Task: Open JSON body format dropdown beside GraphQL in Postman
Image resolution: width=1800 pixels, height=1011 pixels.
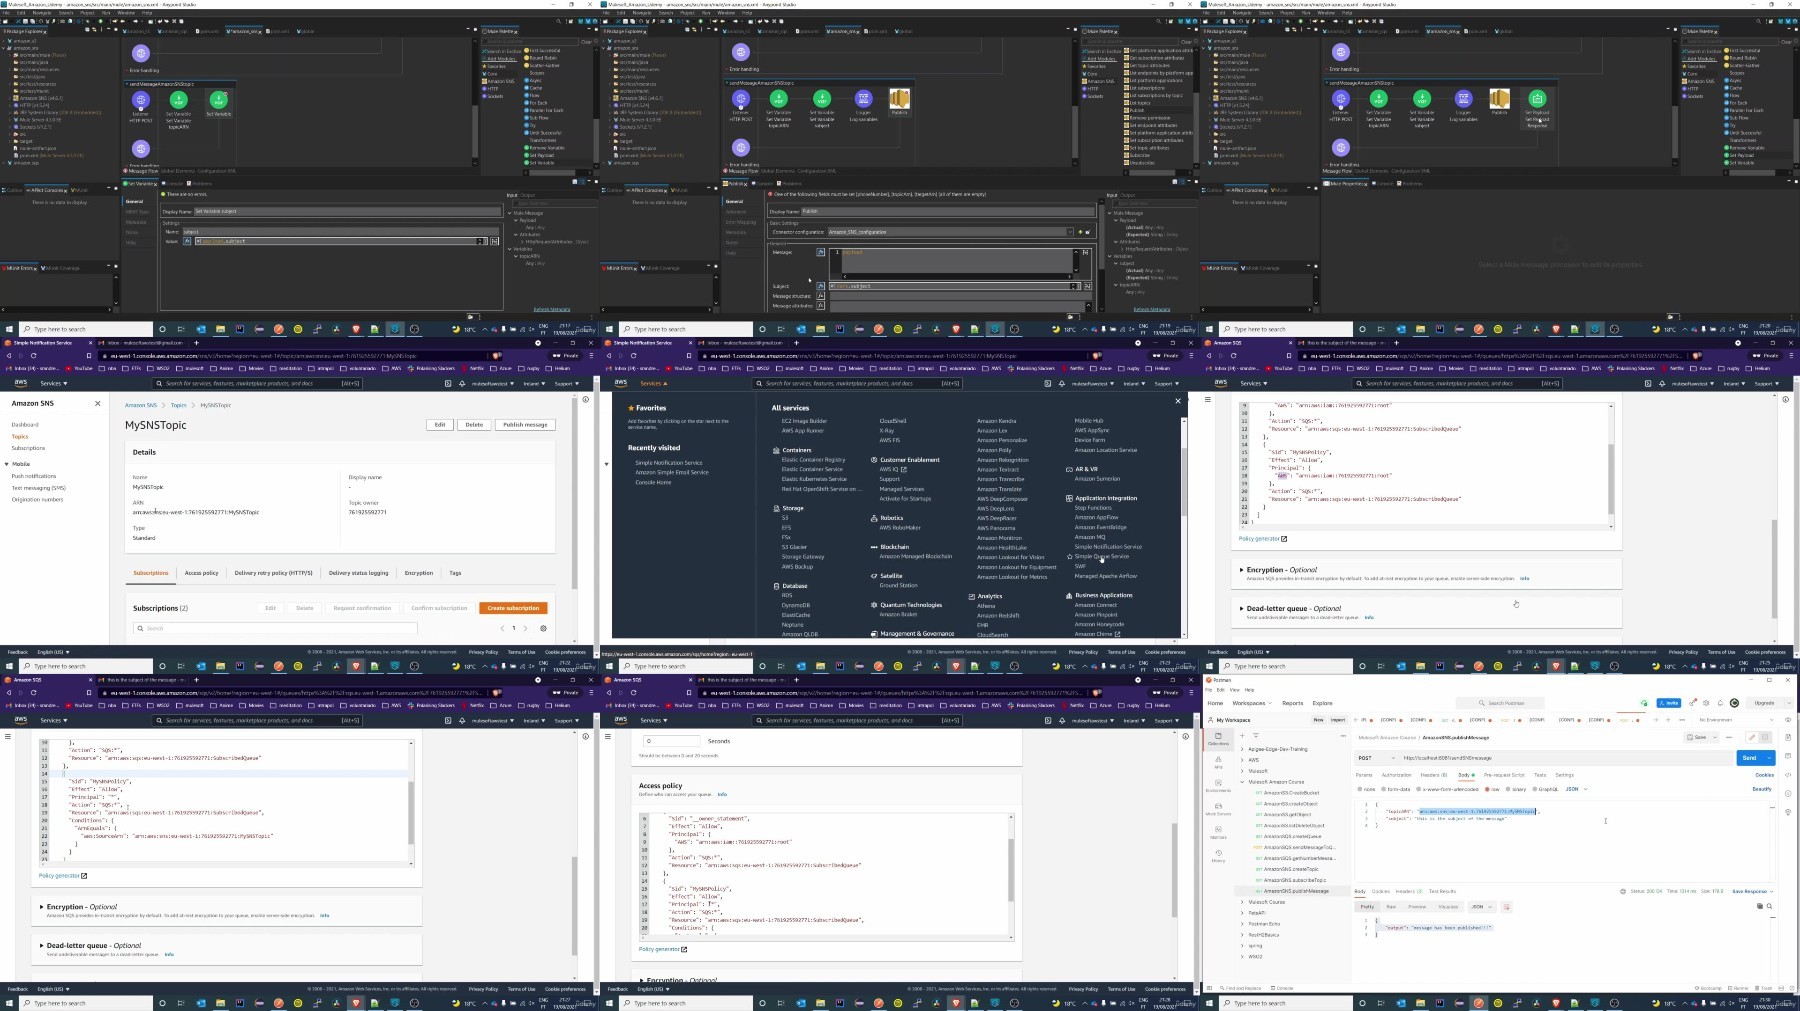Action: [1577, 789]
